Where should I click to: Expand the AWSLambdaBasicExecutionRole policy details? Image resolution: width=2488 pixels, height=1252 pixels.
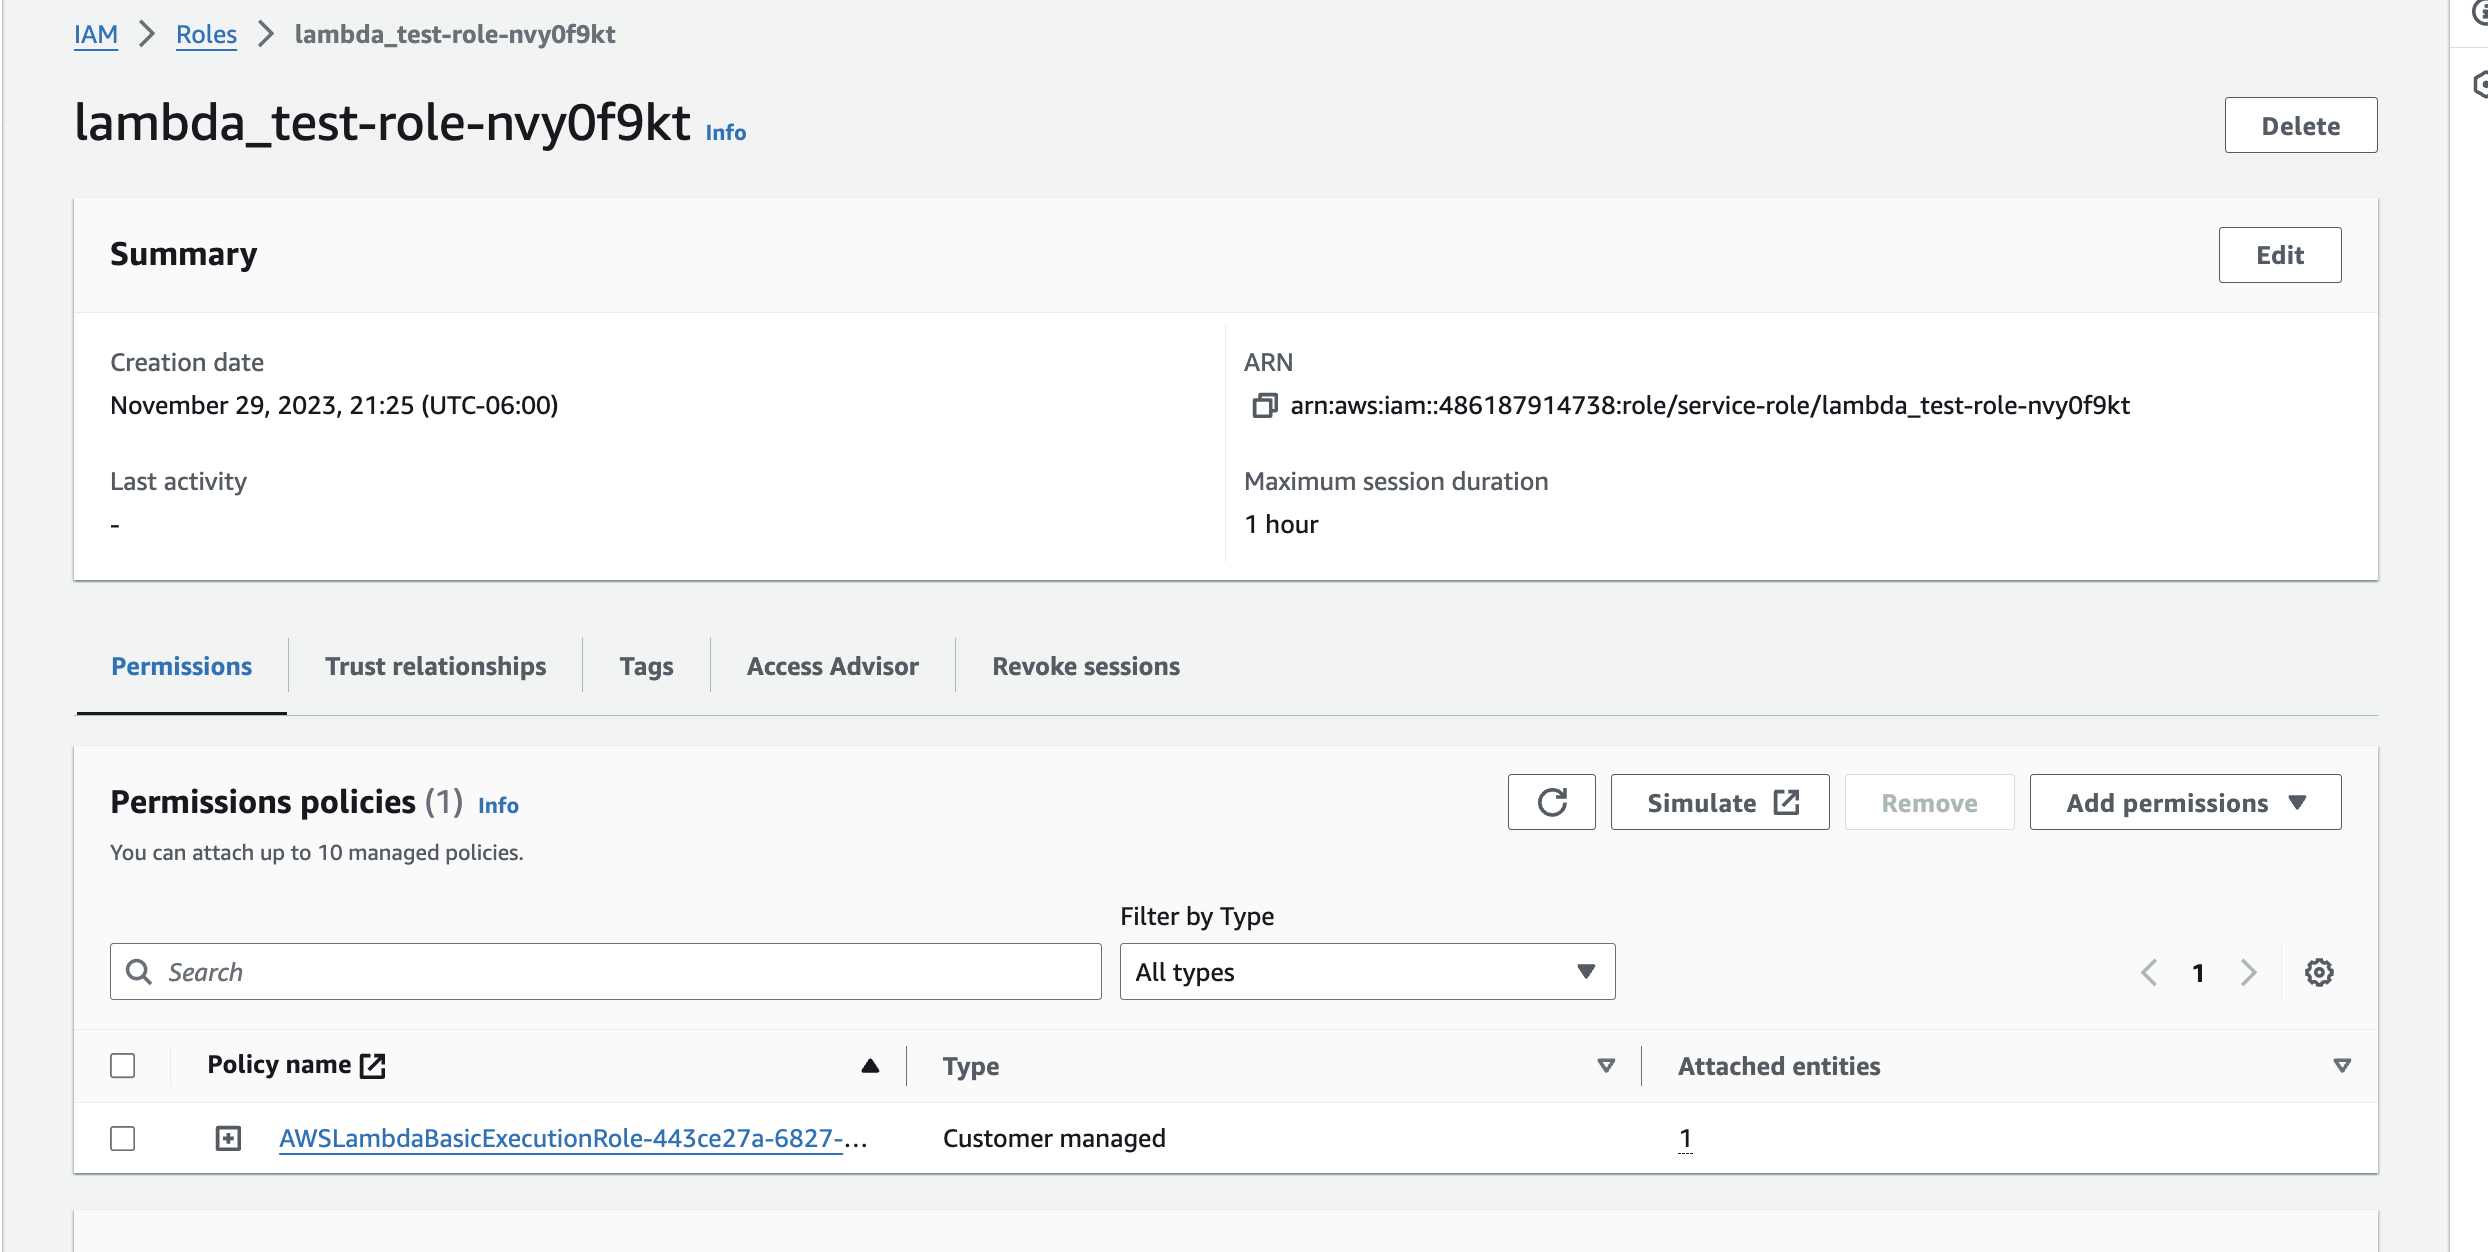[228, 1138]
